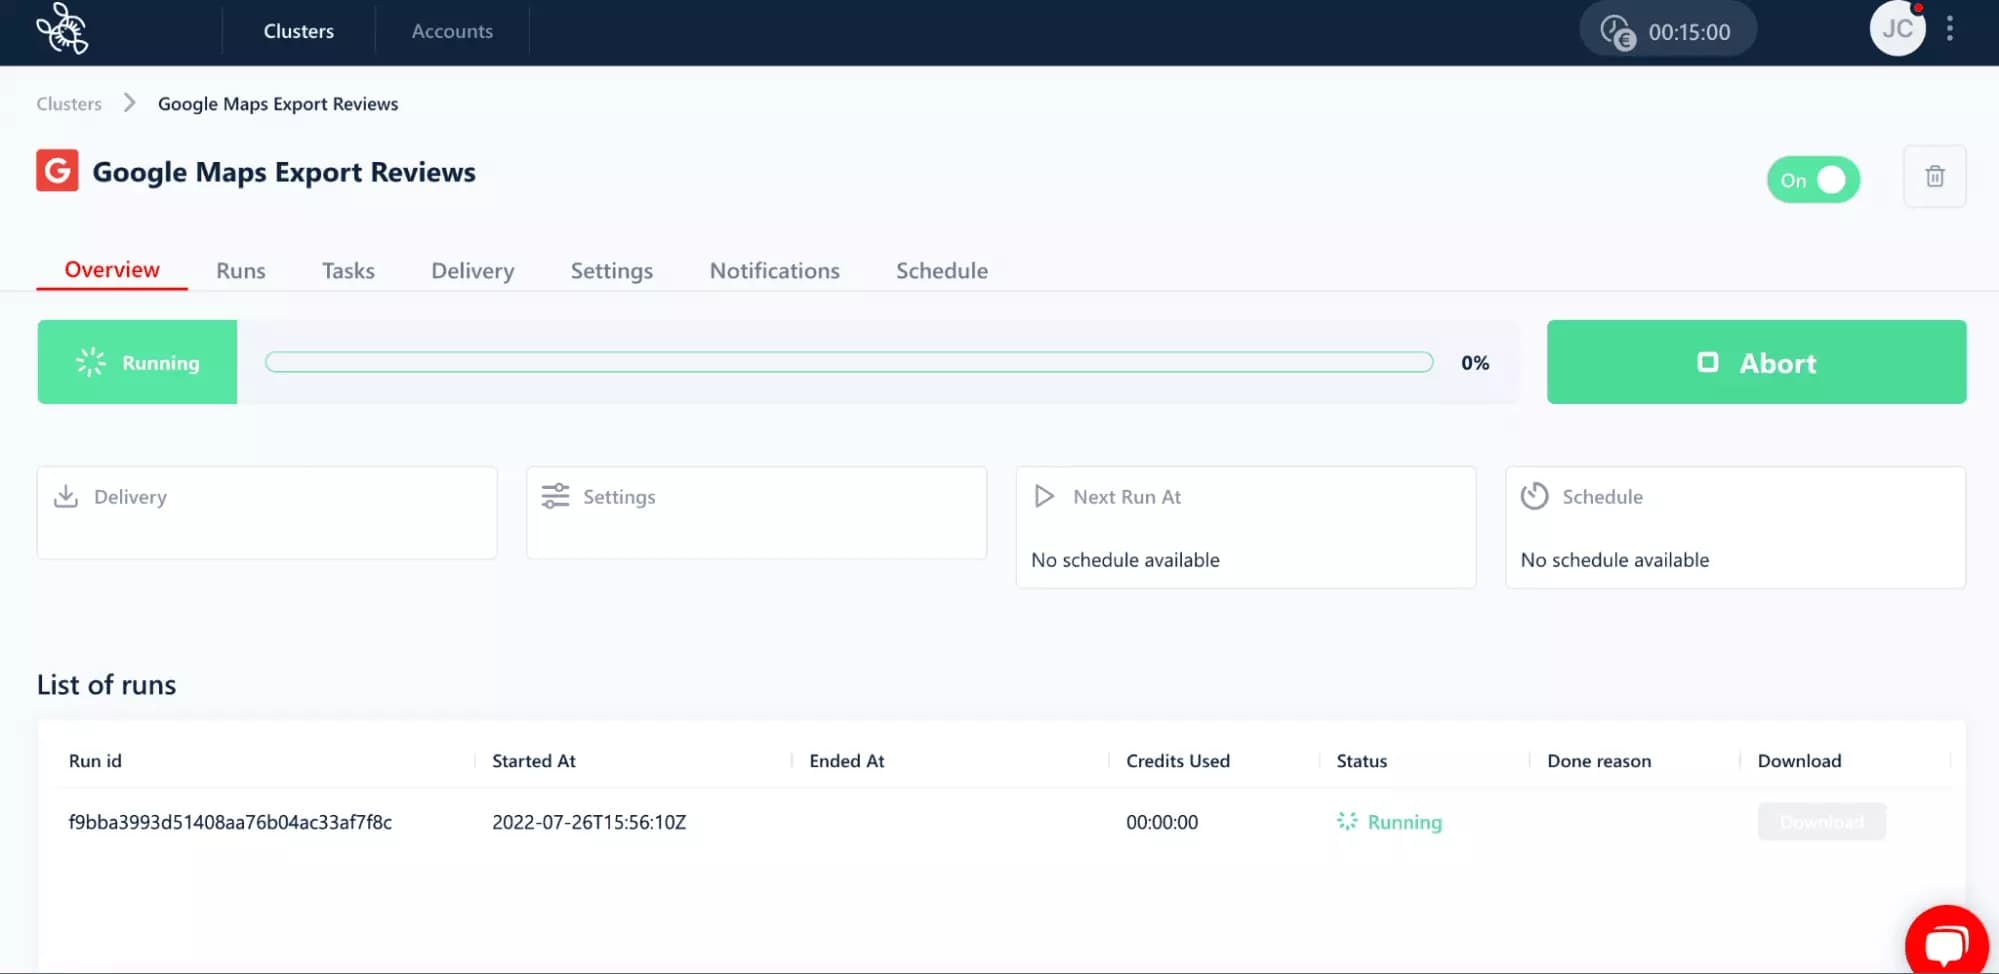Image resolution: width=1999 pixels, height=974 pixels.
Task: Click the breadcrumb chevron separator
Action: pos(129,103)
